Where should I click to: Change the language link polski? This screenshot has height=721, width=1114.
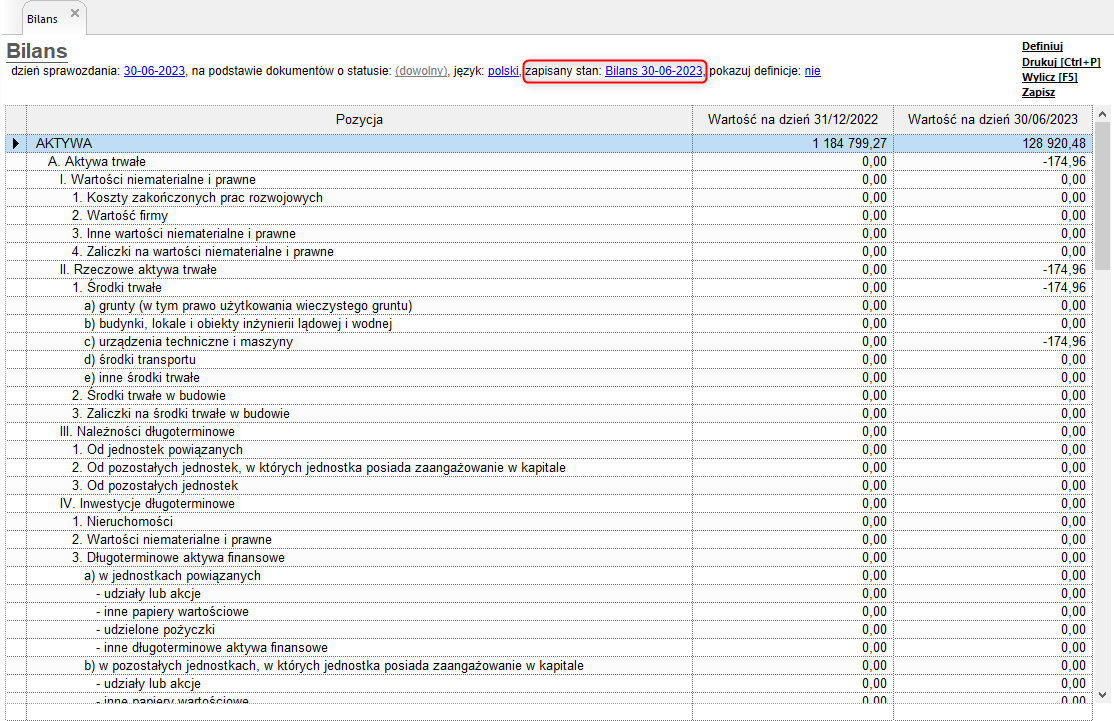(x=503, y=71)
